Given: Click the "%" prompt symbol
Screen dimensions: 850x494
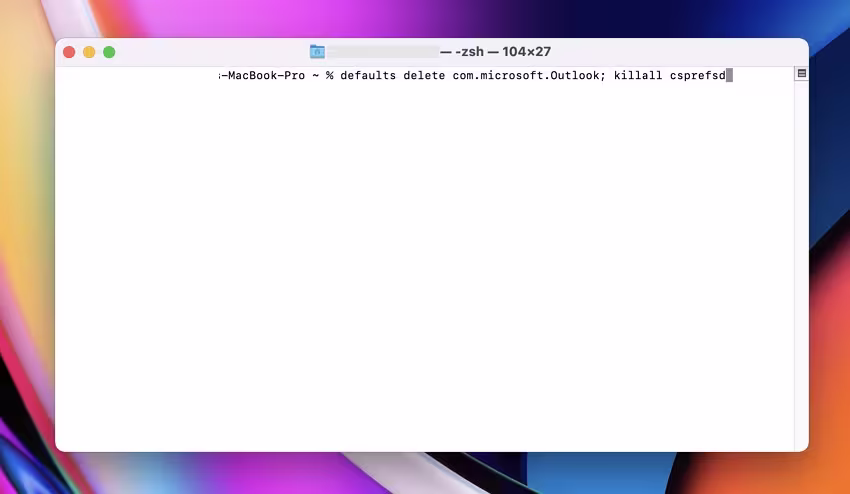Looking at the screenshot, I should (x=330, y=75).
